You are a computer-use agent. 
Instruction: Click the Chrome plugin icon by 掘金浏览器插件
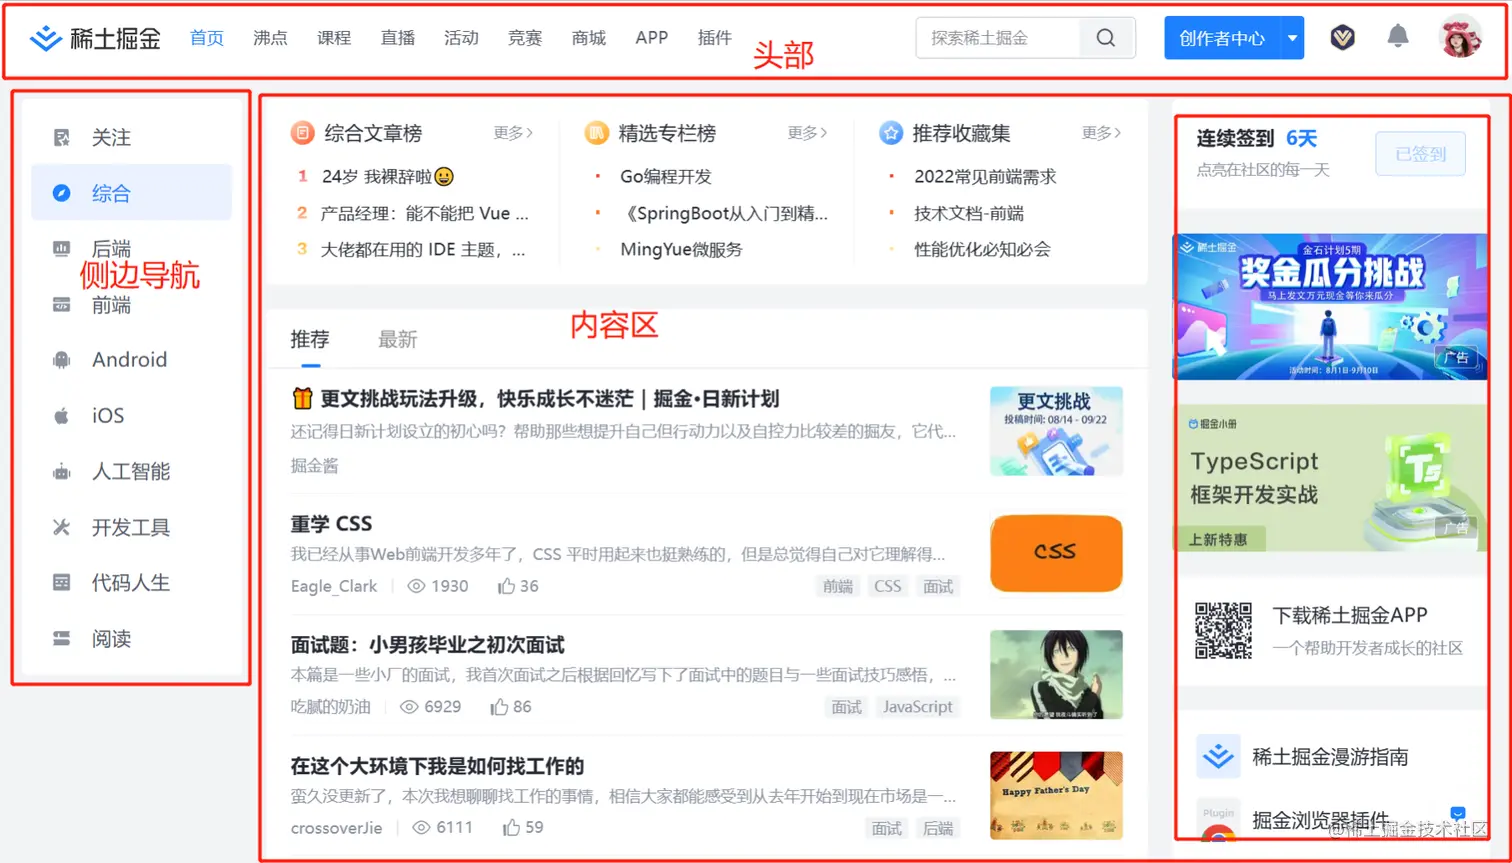[x=1218, y=820]
